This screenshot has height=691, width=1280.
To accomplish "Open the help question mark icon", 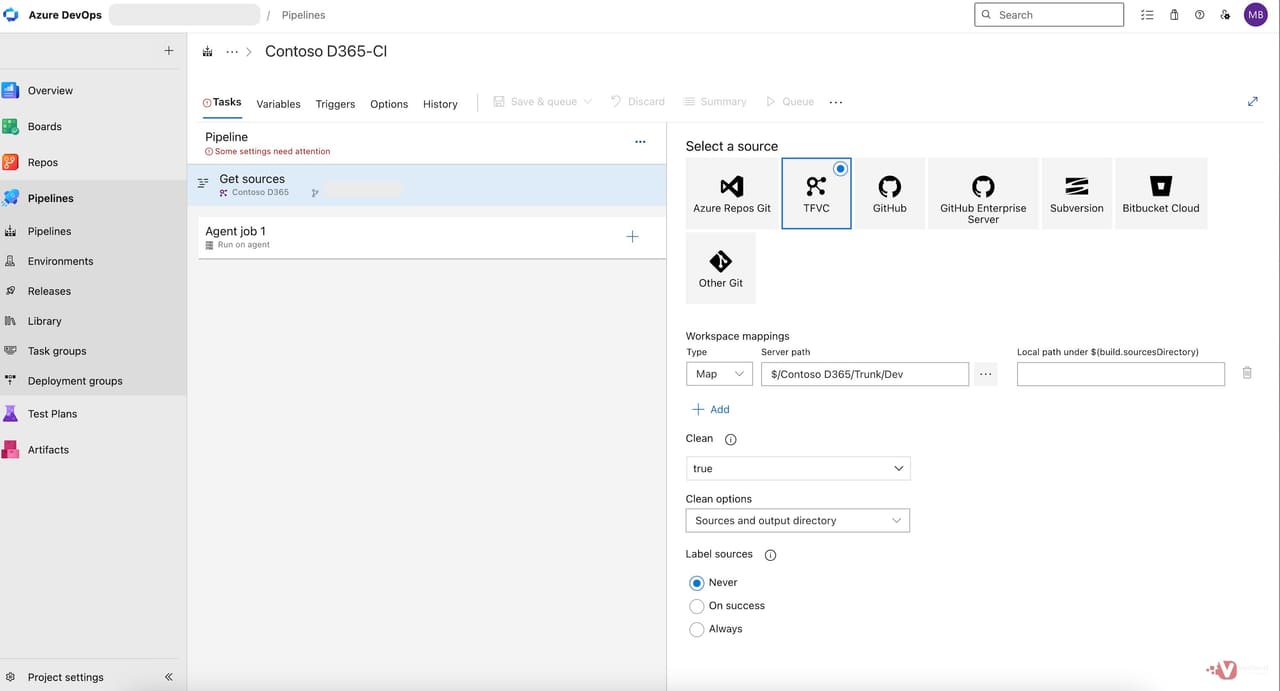I will (1200, 15).
